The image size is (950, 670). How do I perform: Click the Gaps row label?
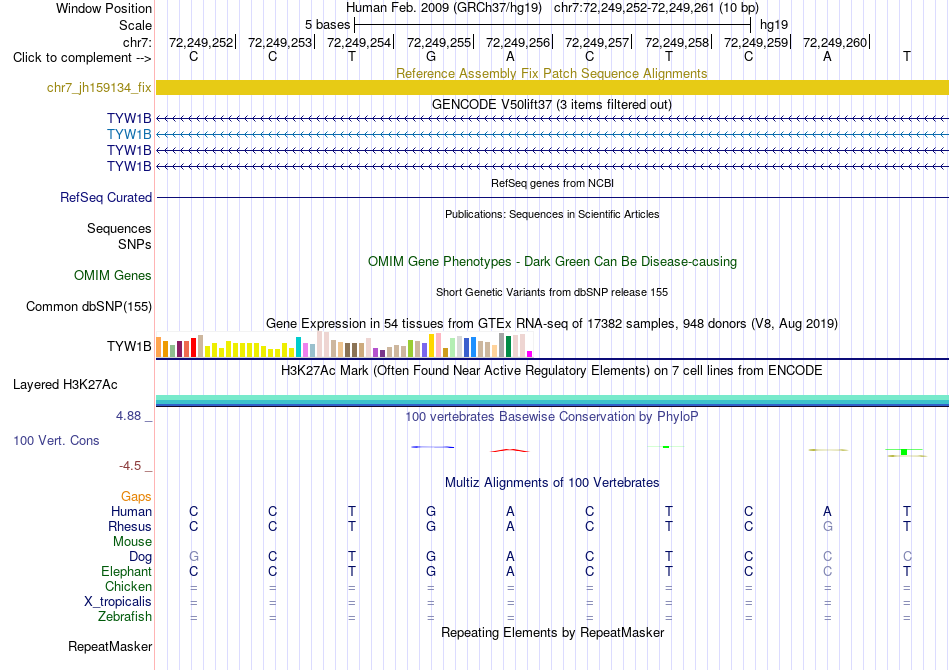click(136, 497)
